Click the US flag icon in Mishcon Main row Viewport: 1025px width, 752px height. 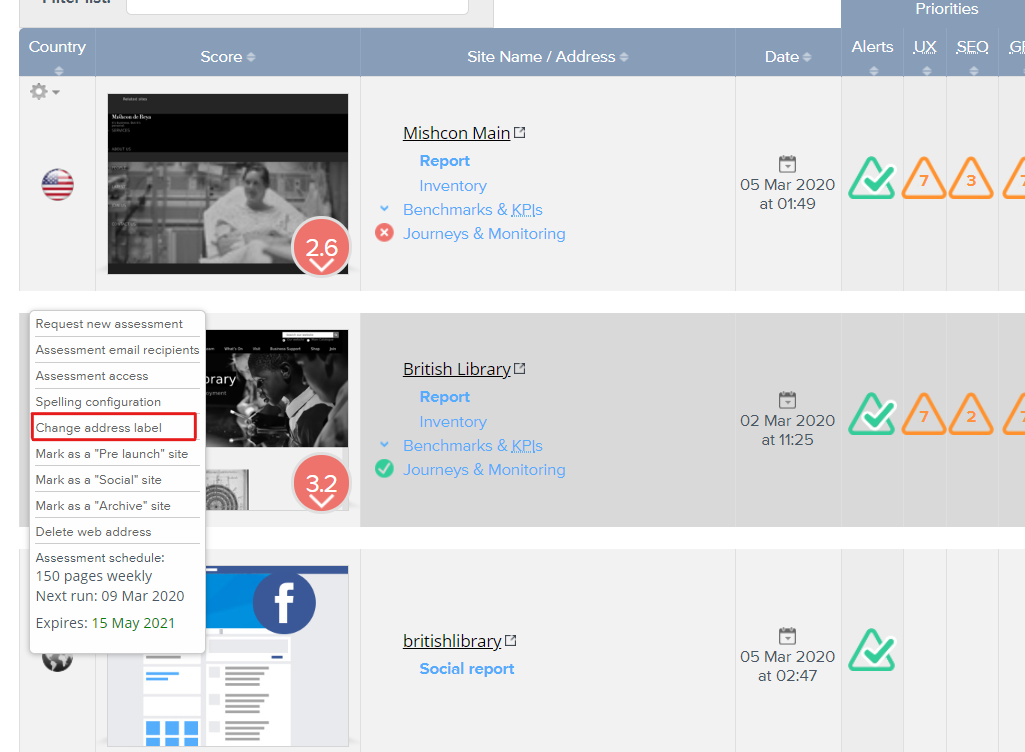click(x=58, y=184)
